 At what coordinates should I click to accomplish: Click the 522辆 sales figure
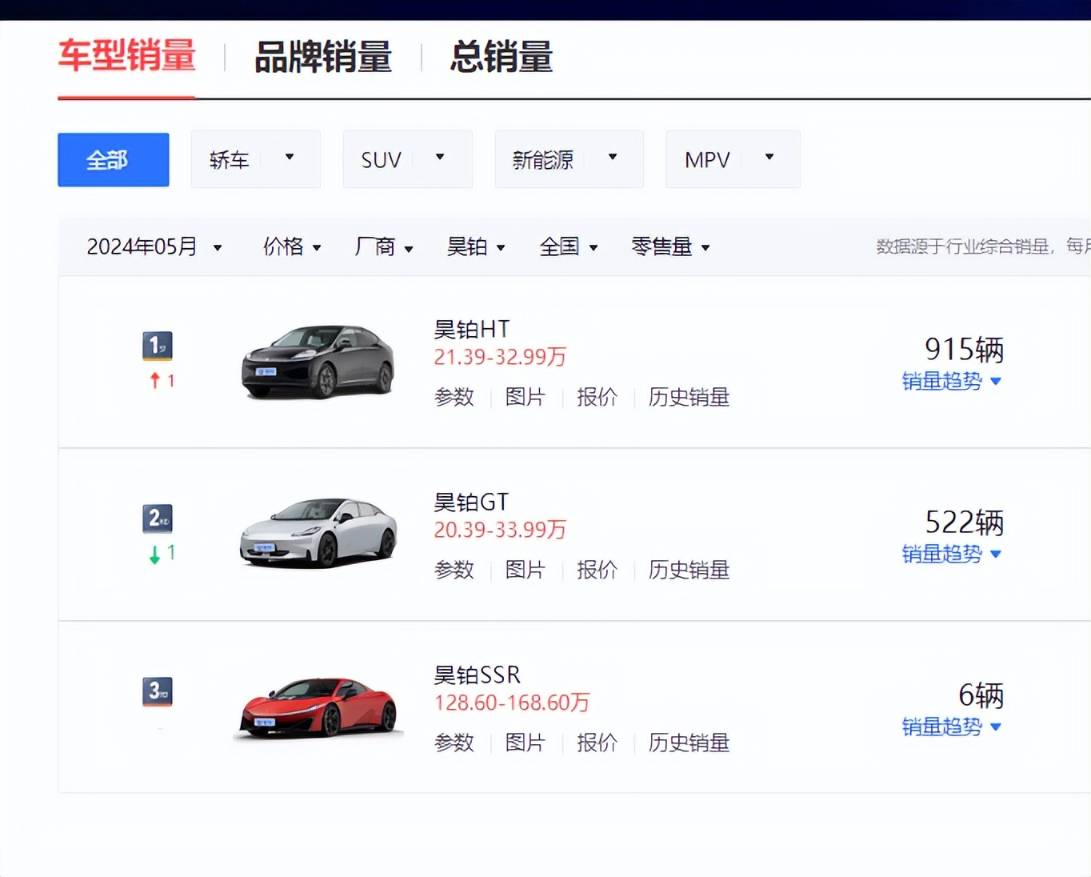pyautogui.click(x=964, y=522)
